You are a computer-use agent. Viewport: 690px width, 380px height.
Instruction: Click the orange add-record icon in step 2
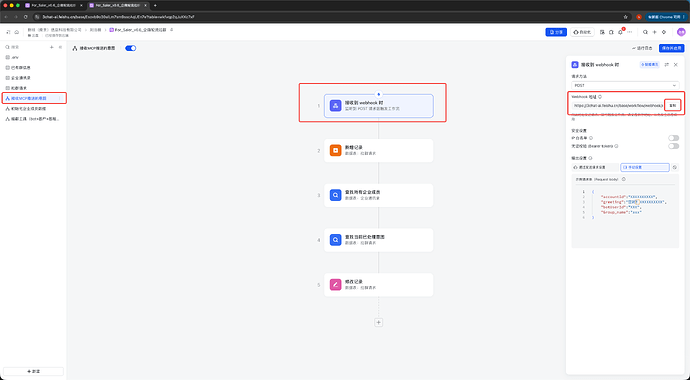335,150
